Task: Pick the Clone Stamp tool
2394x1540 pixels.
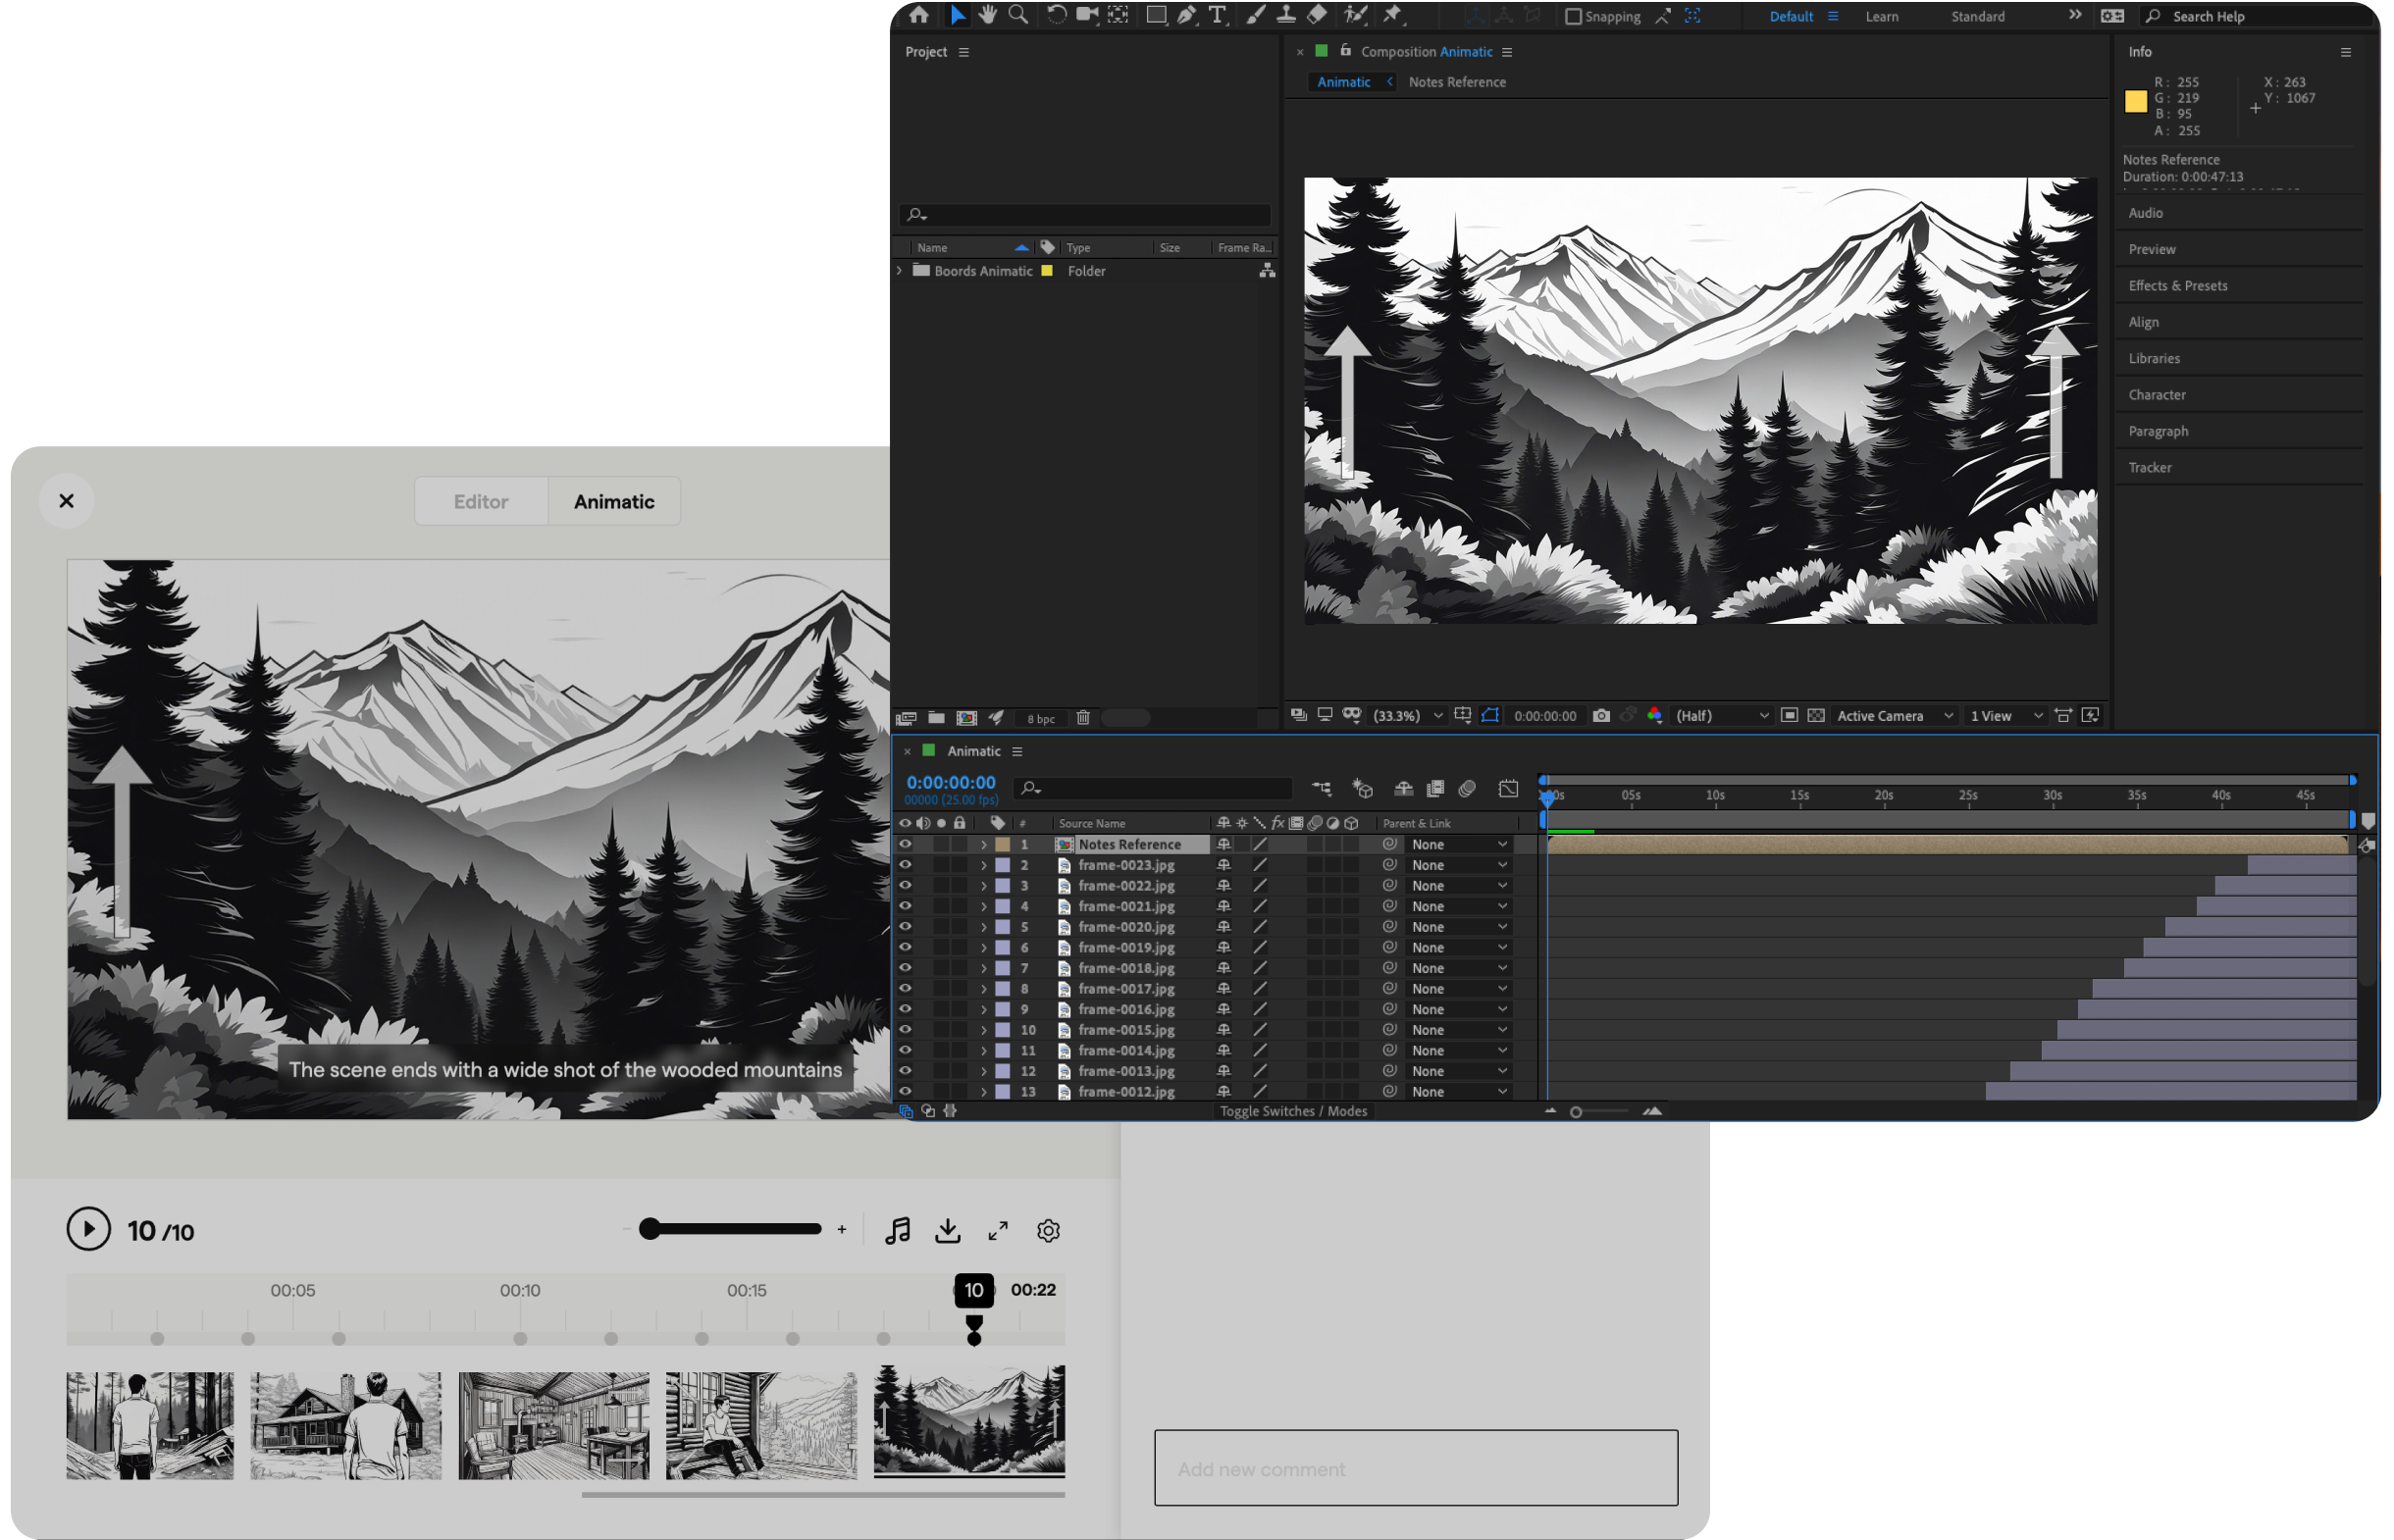Action: click(x=1286, y=15)
